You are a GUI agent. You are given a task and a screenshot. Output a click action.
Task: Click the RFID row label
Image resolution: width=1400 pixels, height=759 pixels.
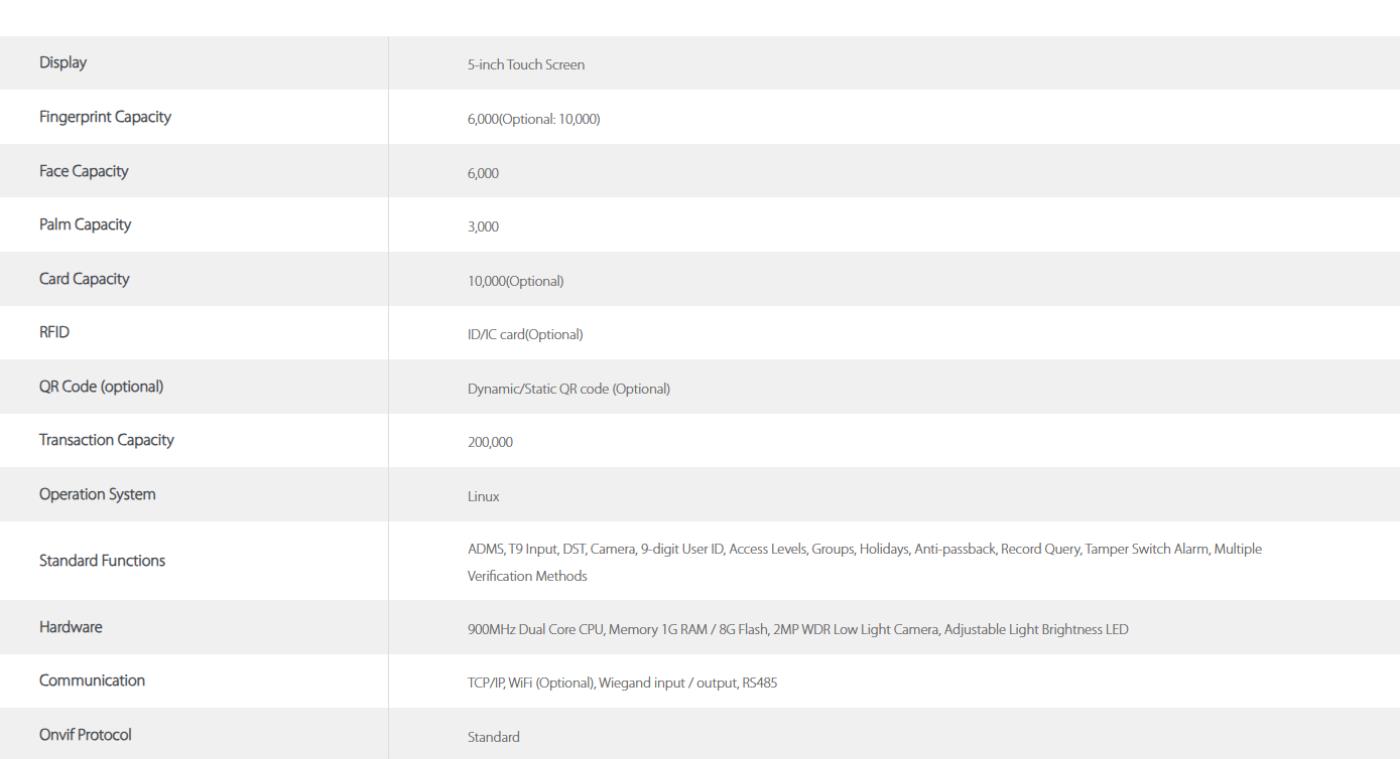click(54, 333)
